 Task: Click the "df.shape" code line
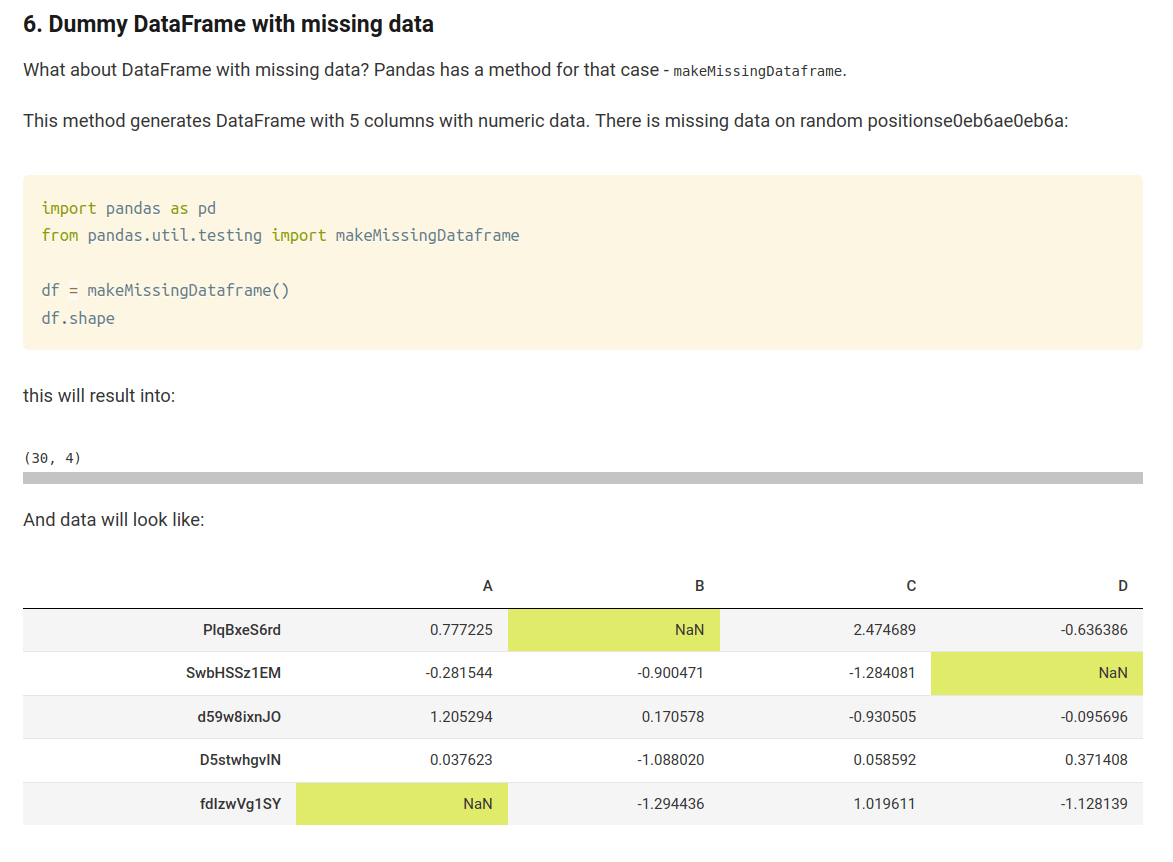(78, 318)
